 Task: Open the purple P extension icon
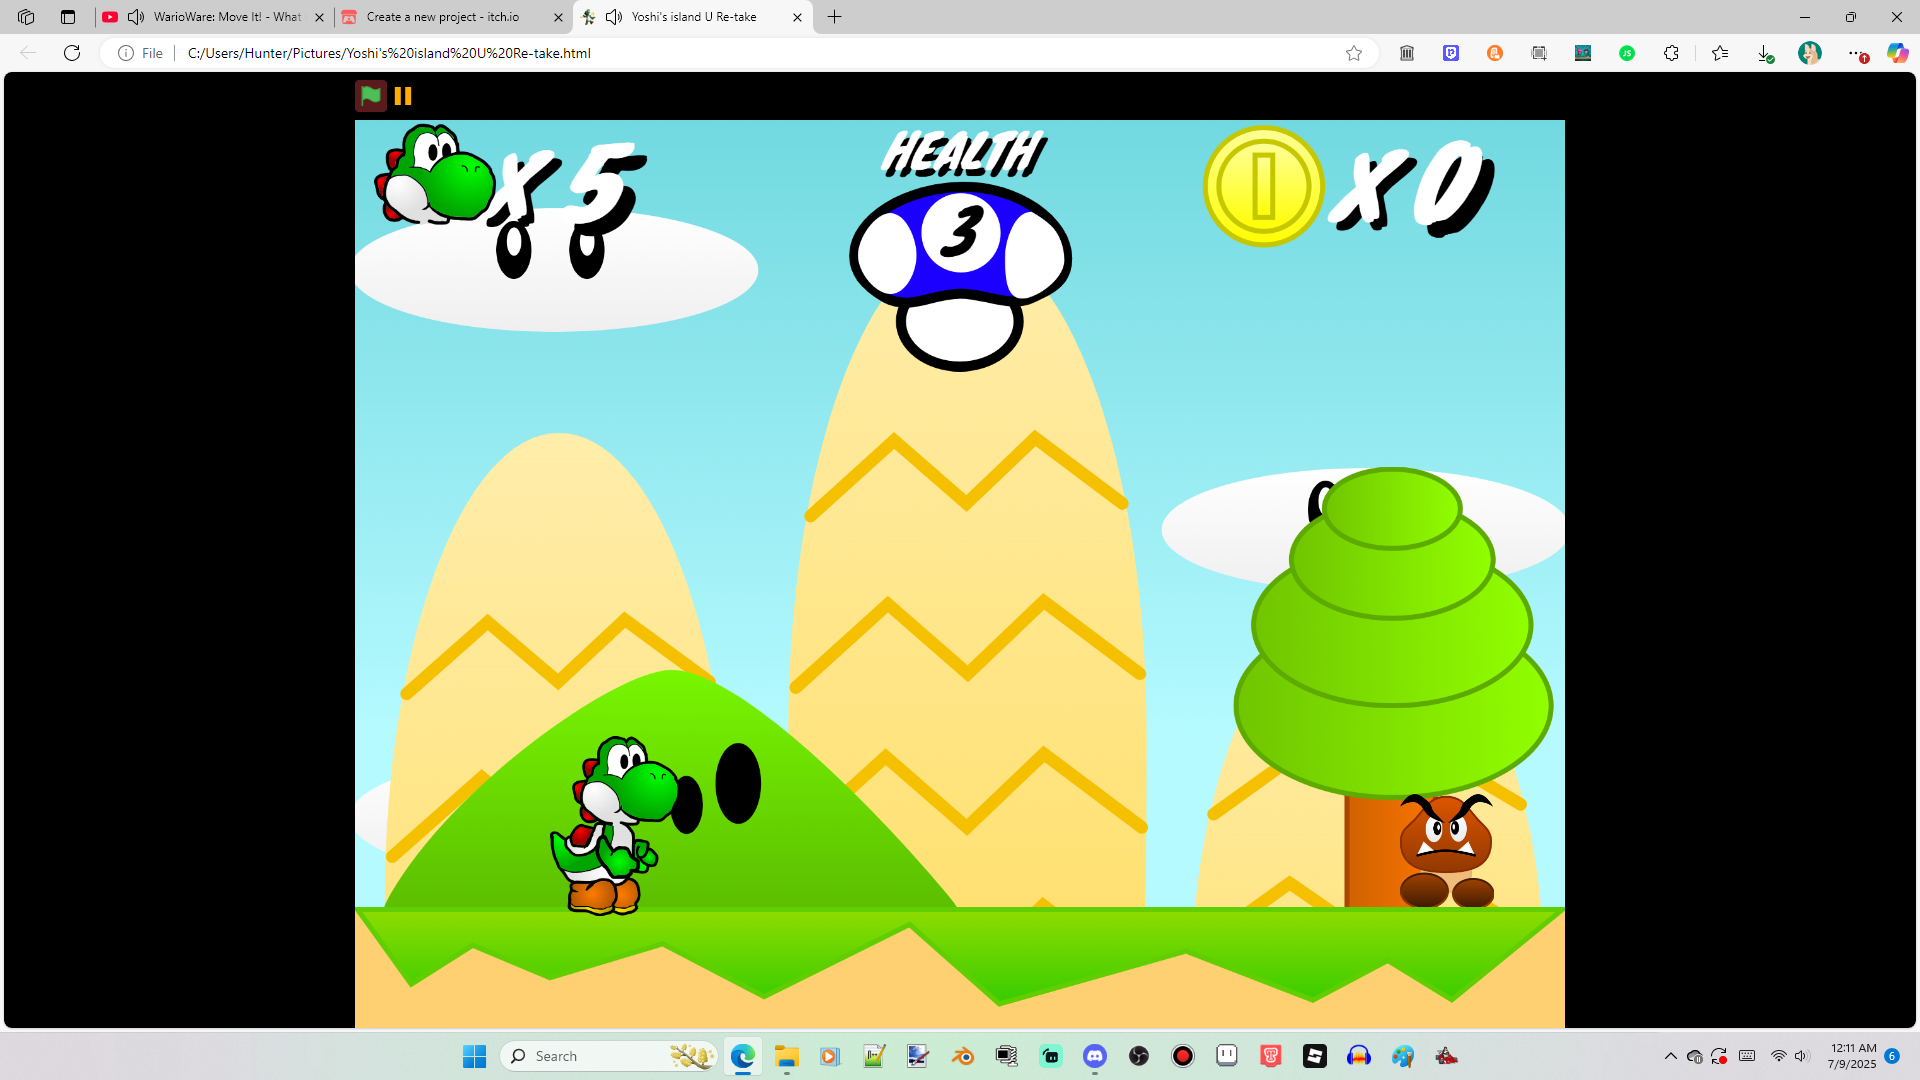[1451, 53]
